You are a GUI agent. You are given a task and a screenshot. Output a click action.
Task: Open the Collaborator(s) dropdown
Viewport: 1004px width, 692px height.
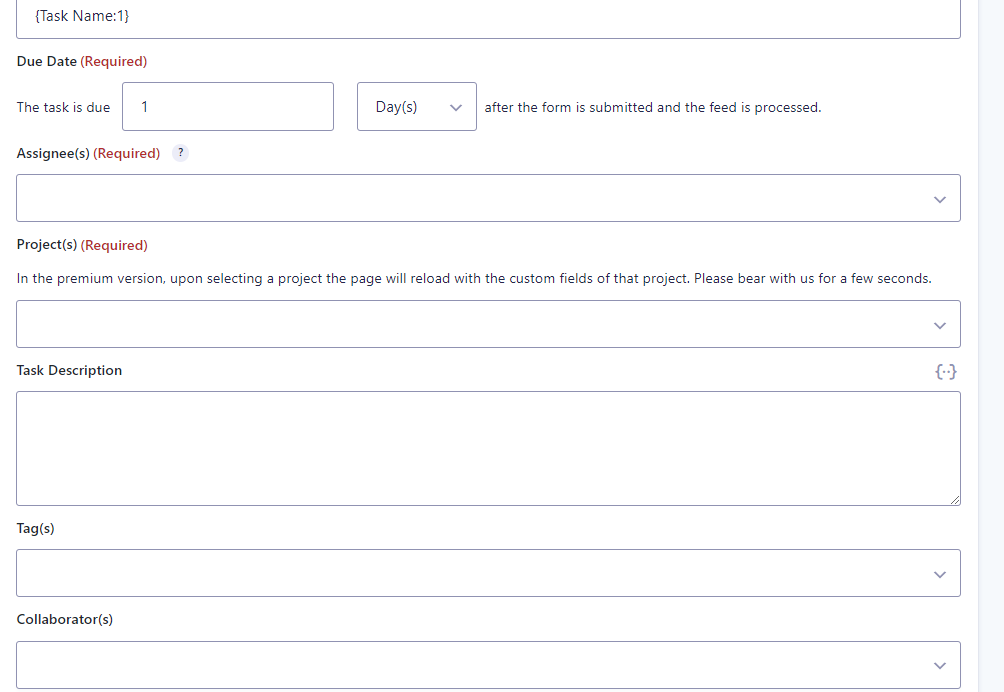click(488, 664)
